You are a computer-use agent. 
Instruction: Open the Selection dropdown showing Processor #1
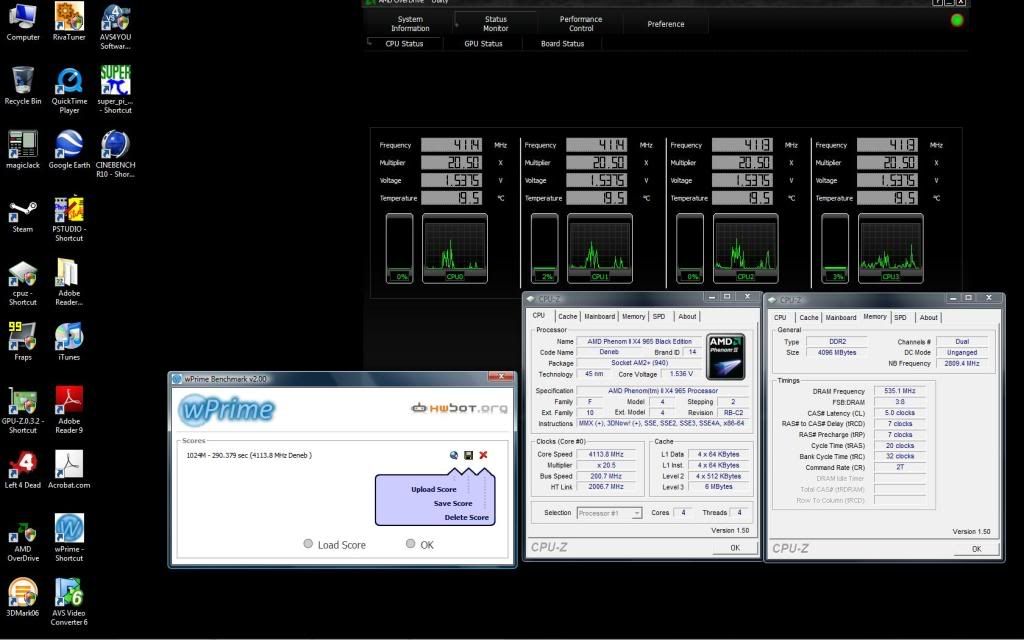[609, 513]
